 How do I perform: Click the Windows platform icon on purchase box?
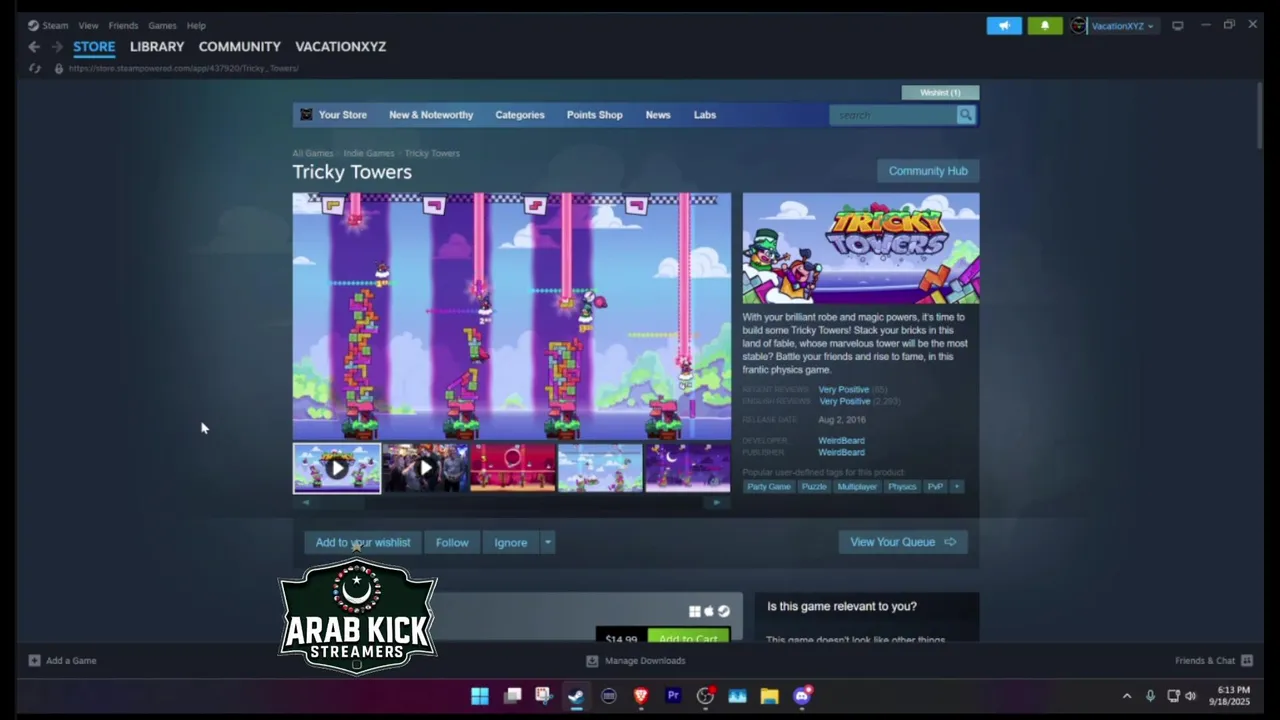click(x=694, y=611)
